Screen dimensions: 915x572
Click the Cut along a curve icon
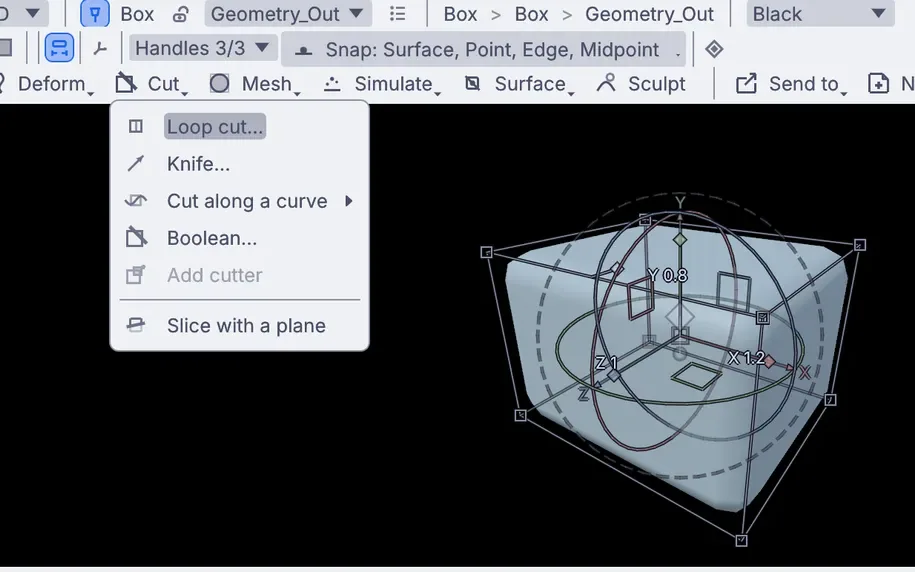[136, 201]
